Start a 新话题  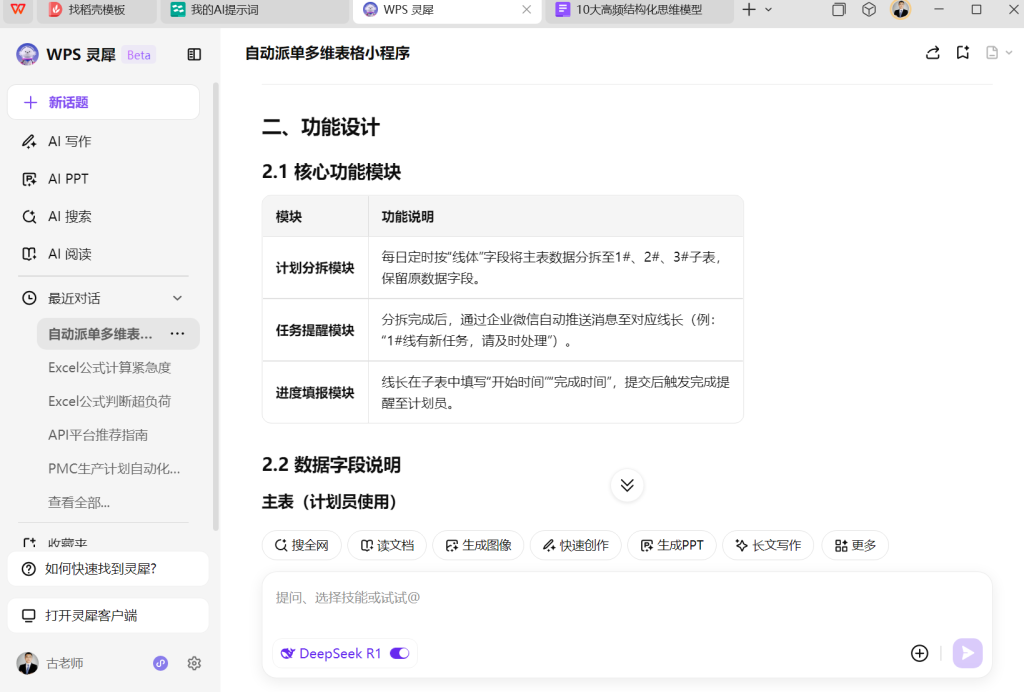pyautogui.click(x=103, y=102)
